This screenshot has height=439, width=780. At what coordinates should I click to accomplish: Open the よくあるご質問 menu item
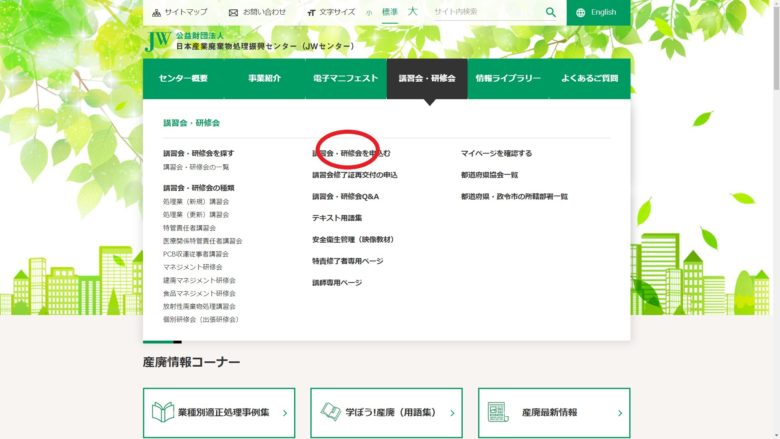pos(589,78)
